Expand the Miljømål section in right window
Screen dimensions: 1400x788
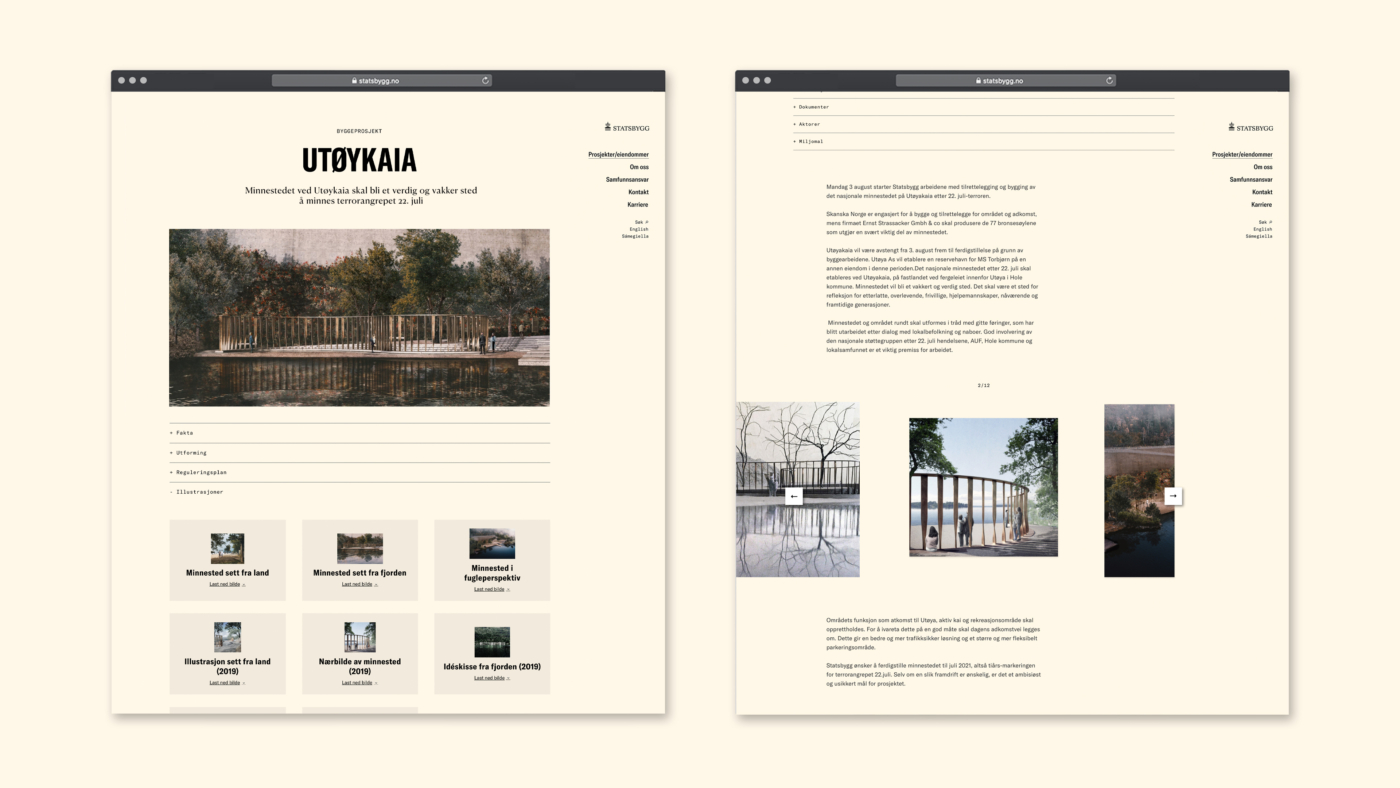983,141
